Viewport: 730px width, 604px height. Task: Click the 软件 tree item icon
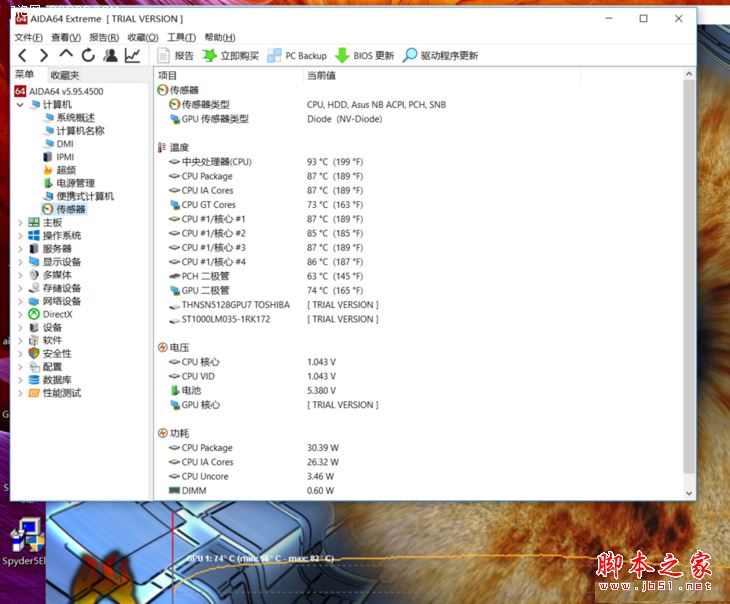34,340
